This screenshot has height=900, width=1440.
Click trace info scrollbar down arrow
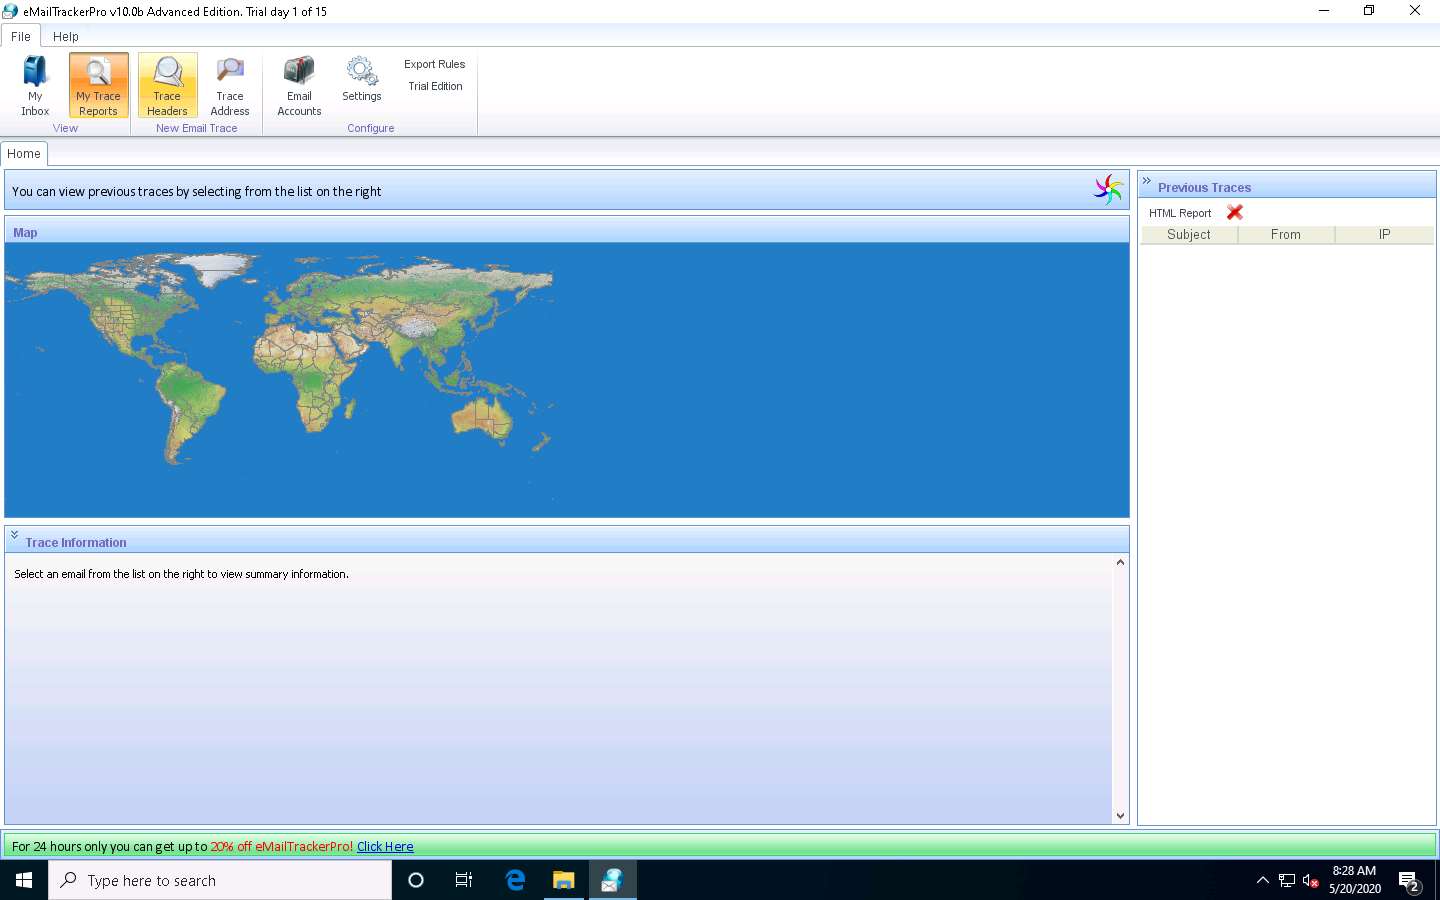(x=1120, y=816)
